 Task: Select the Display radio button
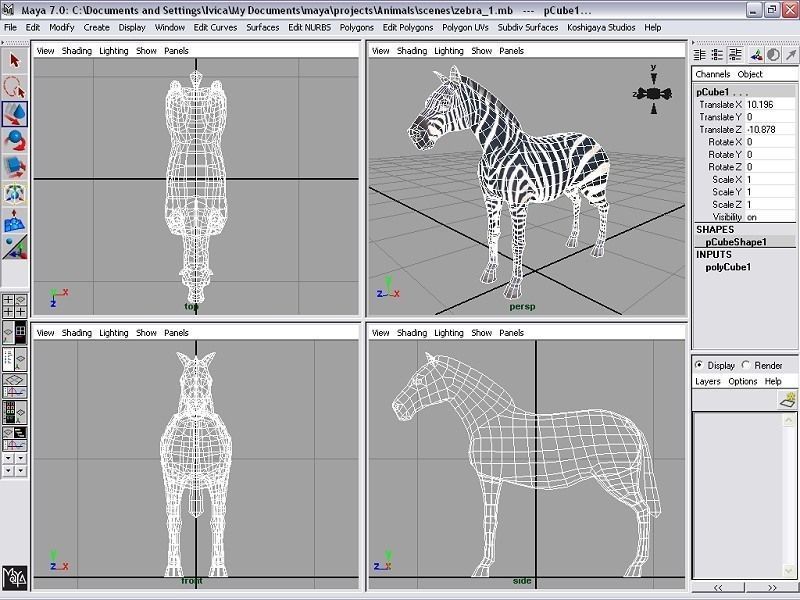coord(699,365)
